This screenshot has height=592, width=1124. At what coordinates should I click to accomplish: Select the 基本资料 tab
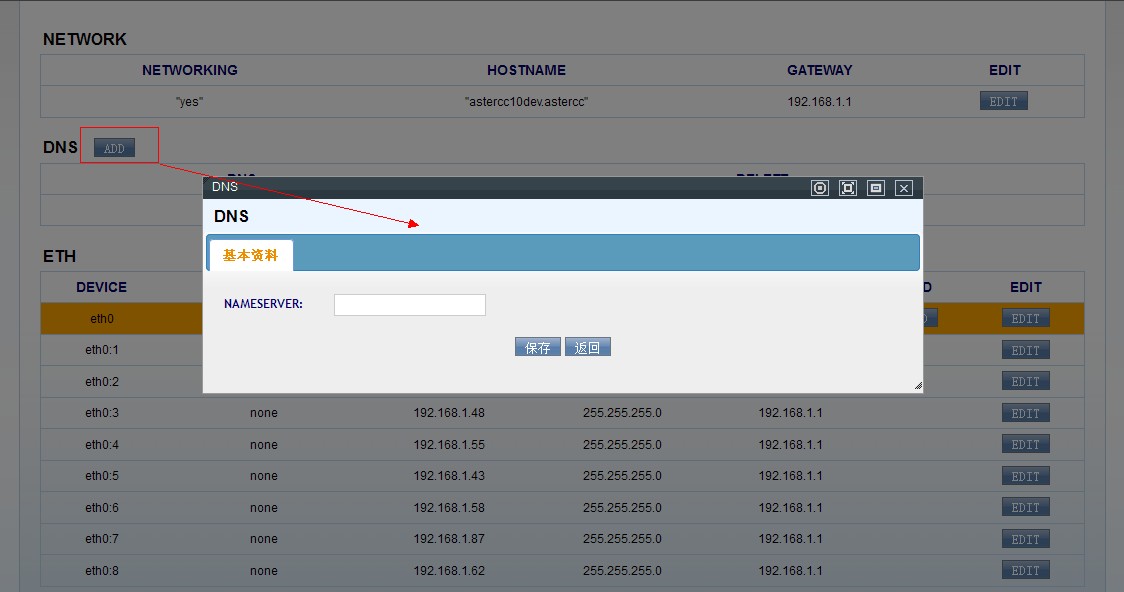(250, 256)
